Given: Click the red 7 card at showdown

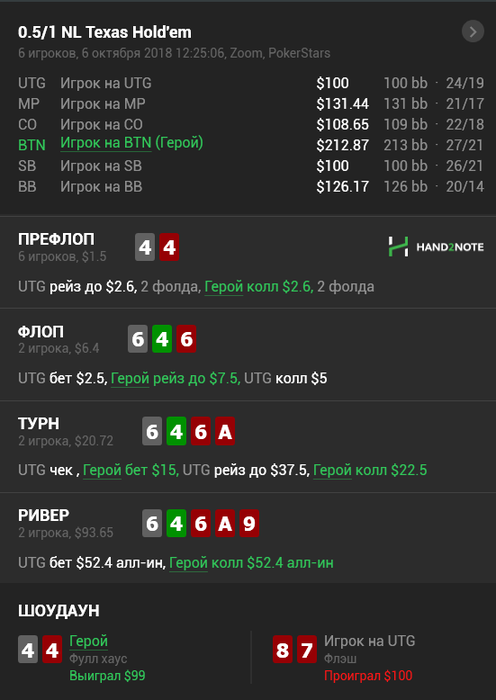Looking at the screenshot, I should (x=307, y=650).
